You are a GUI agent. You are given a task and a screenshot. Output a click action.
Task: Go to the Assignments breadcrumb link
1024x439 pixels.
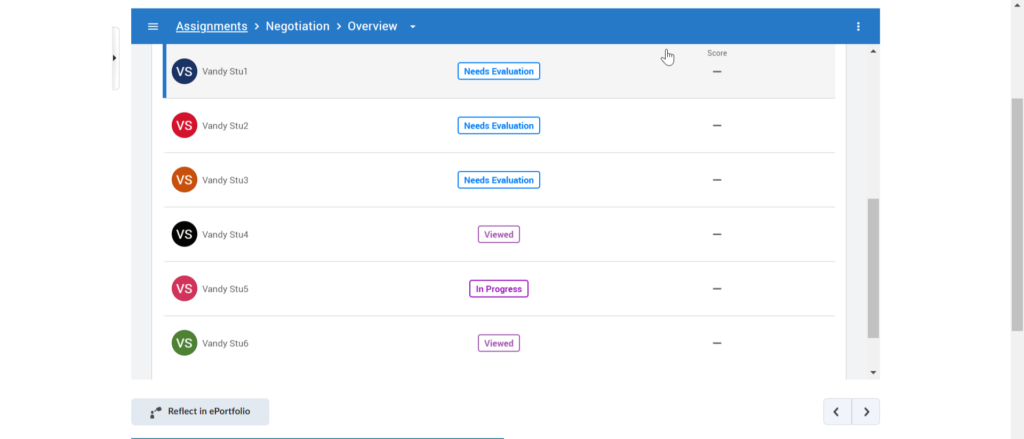(x=212, y=26)
